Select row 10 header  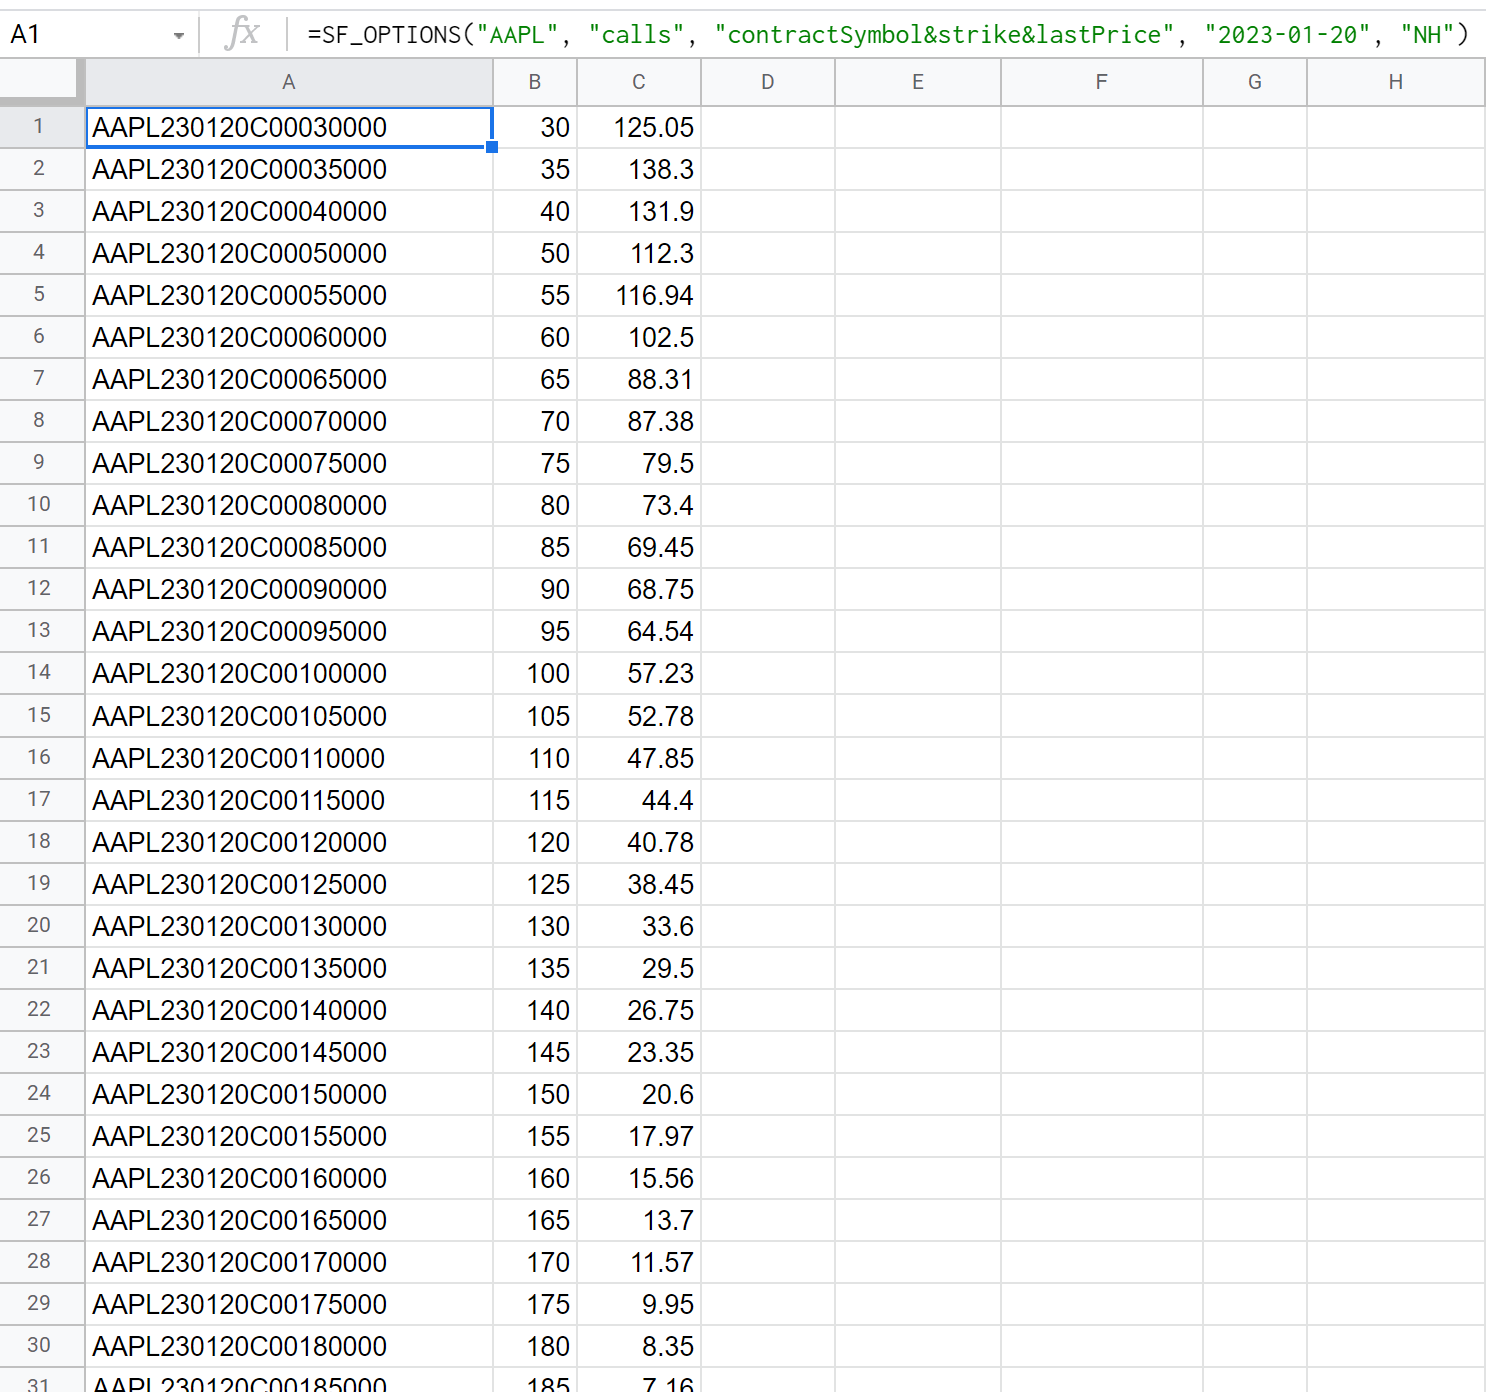click(x=40, y=505)
